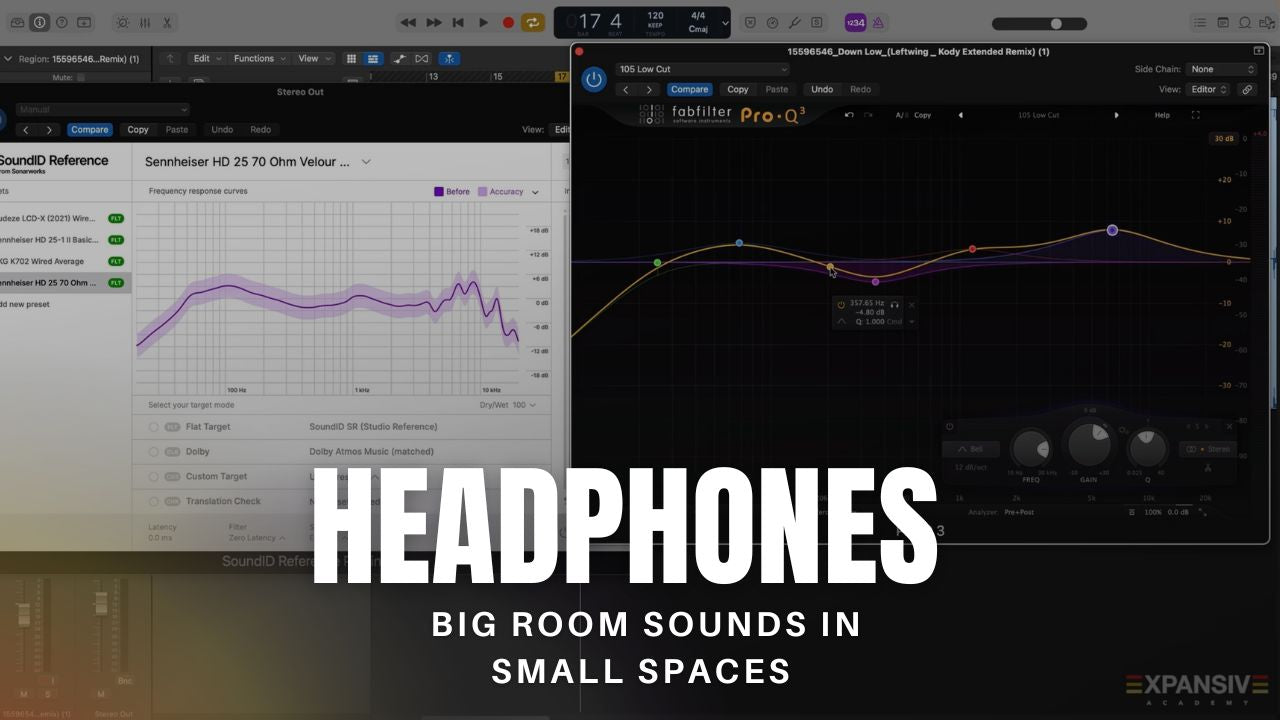Tick the region Mute checkbox
This screenshot has height=720, width=1280.
[x=81, y=77]
